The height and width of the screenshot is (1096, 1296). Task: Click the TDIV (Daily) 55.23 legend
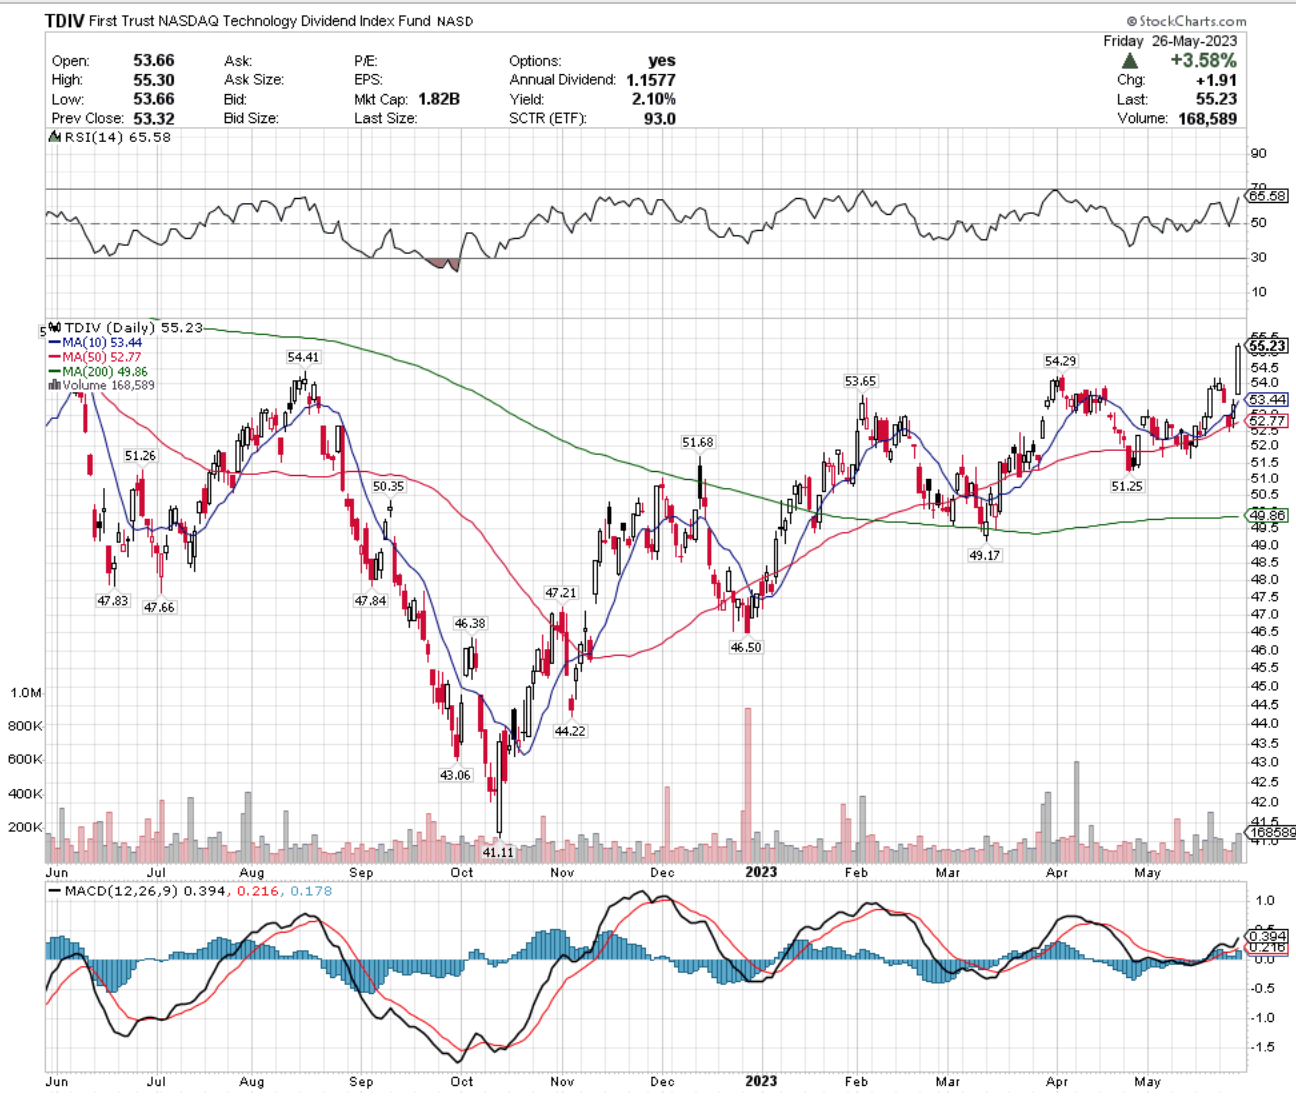[x=133, y=327]
